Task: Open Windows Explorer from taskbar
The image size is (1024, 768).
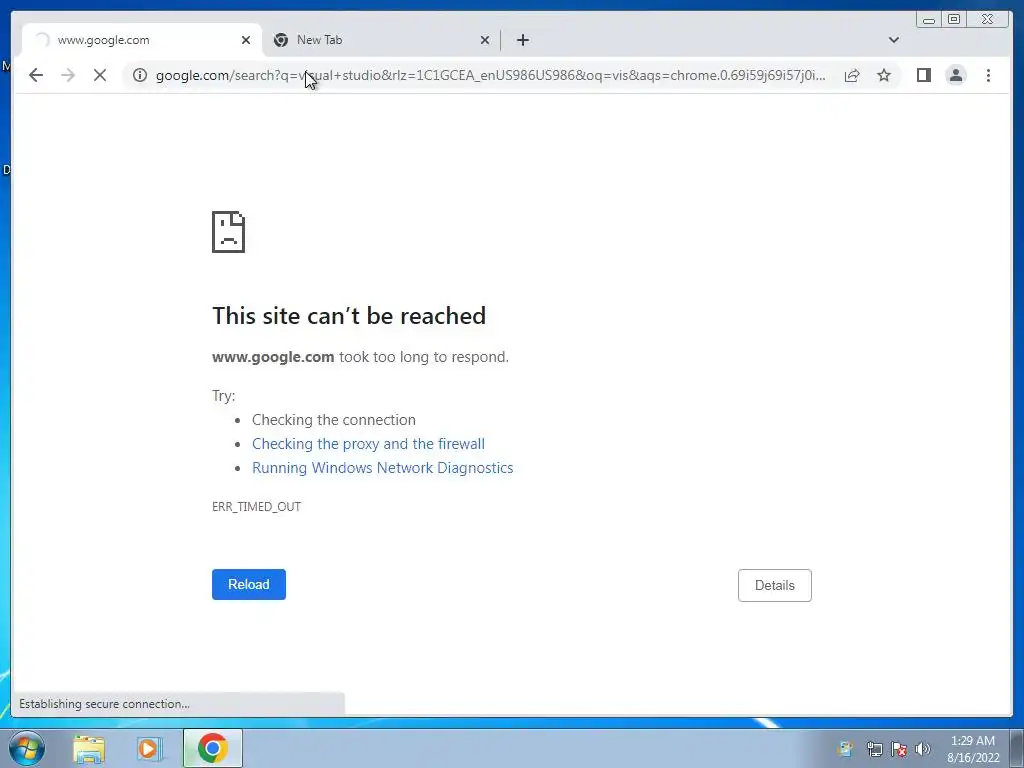Action: [89, 748]
